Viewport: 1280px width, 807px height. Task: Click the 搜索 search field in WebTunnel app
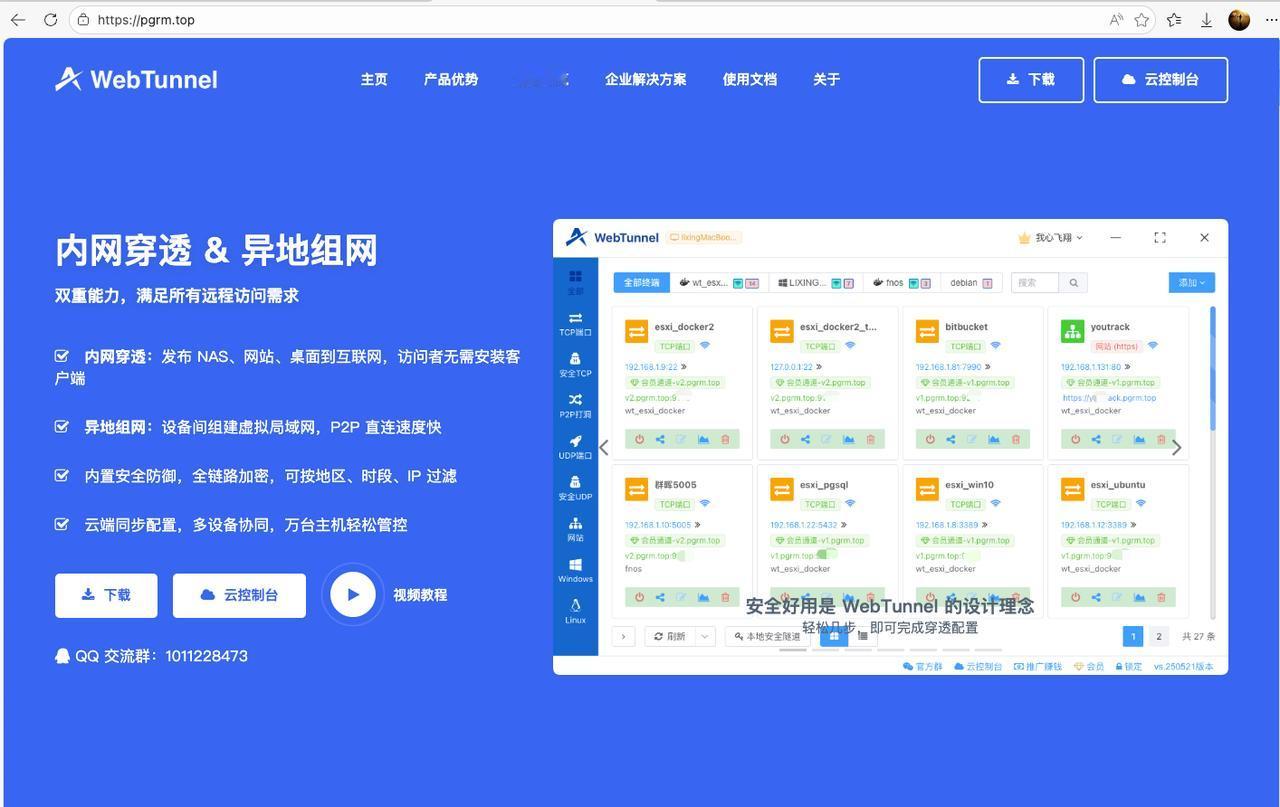pyautogui.click(x=1035, y=283)
